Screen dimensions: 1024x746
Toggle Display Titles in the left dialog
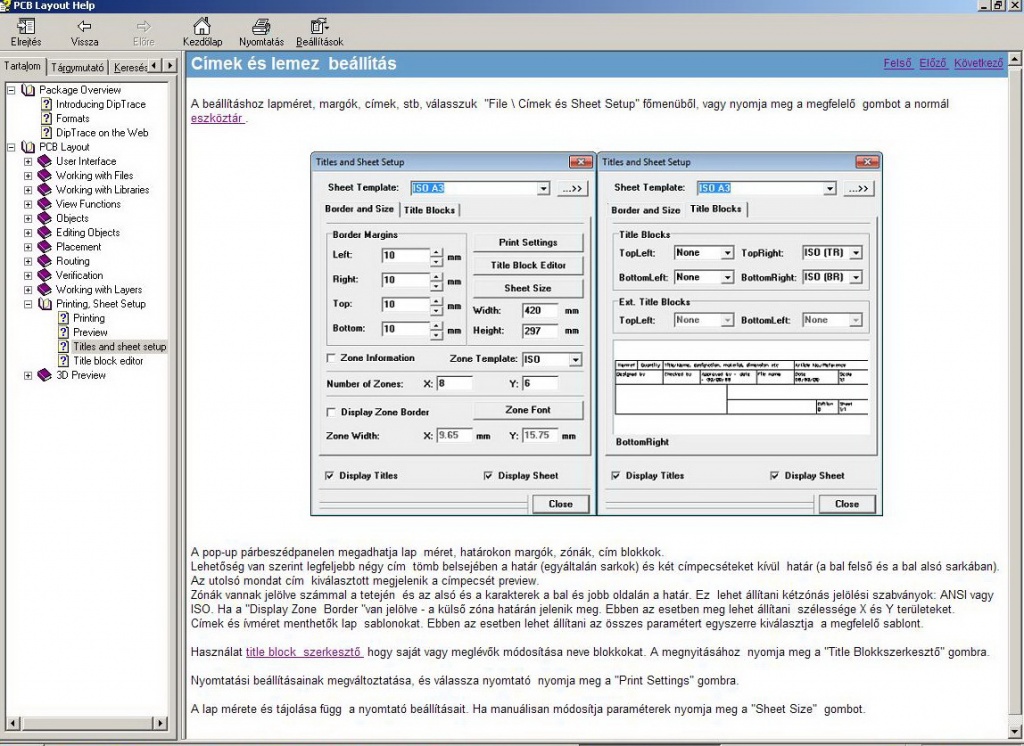[329, 476]
